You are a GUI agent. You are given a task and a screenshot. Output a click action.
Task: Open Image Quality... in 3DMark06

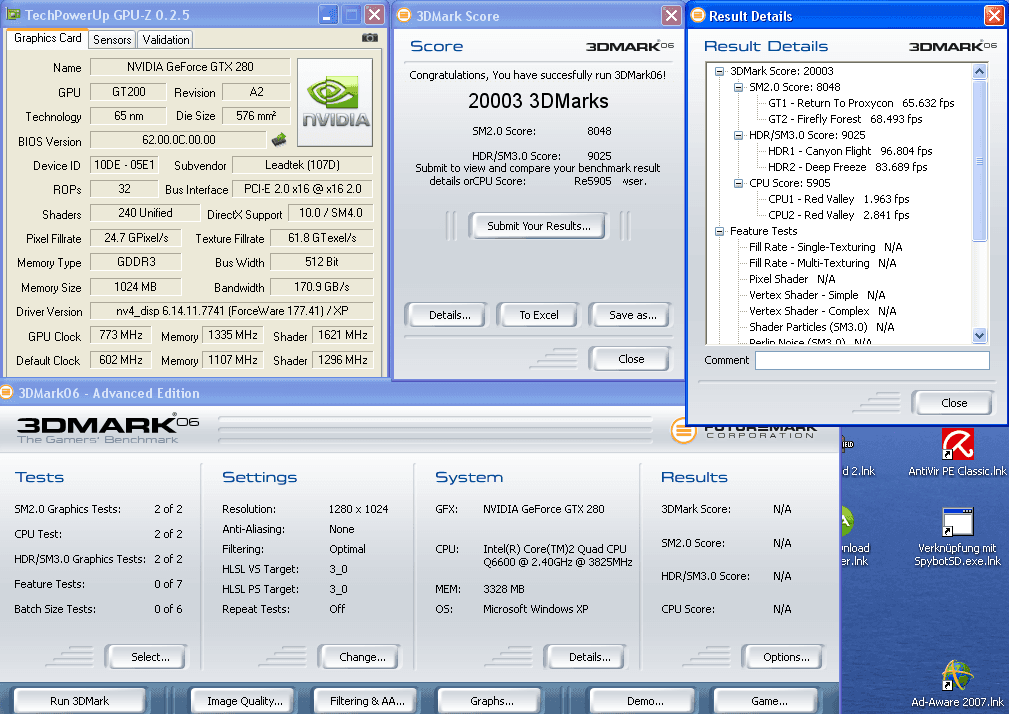245,701
